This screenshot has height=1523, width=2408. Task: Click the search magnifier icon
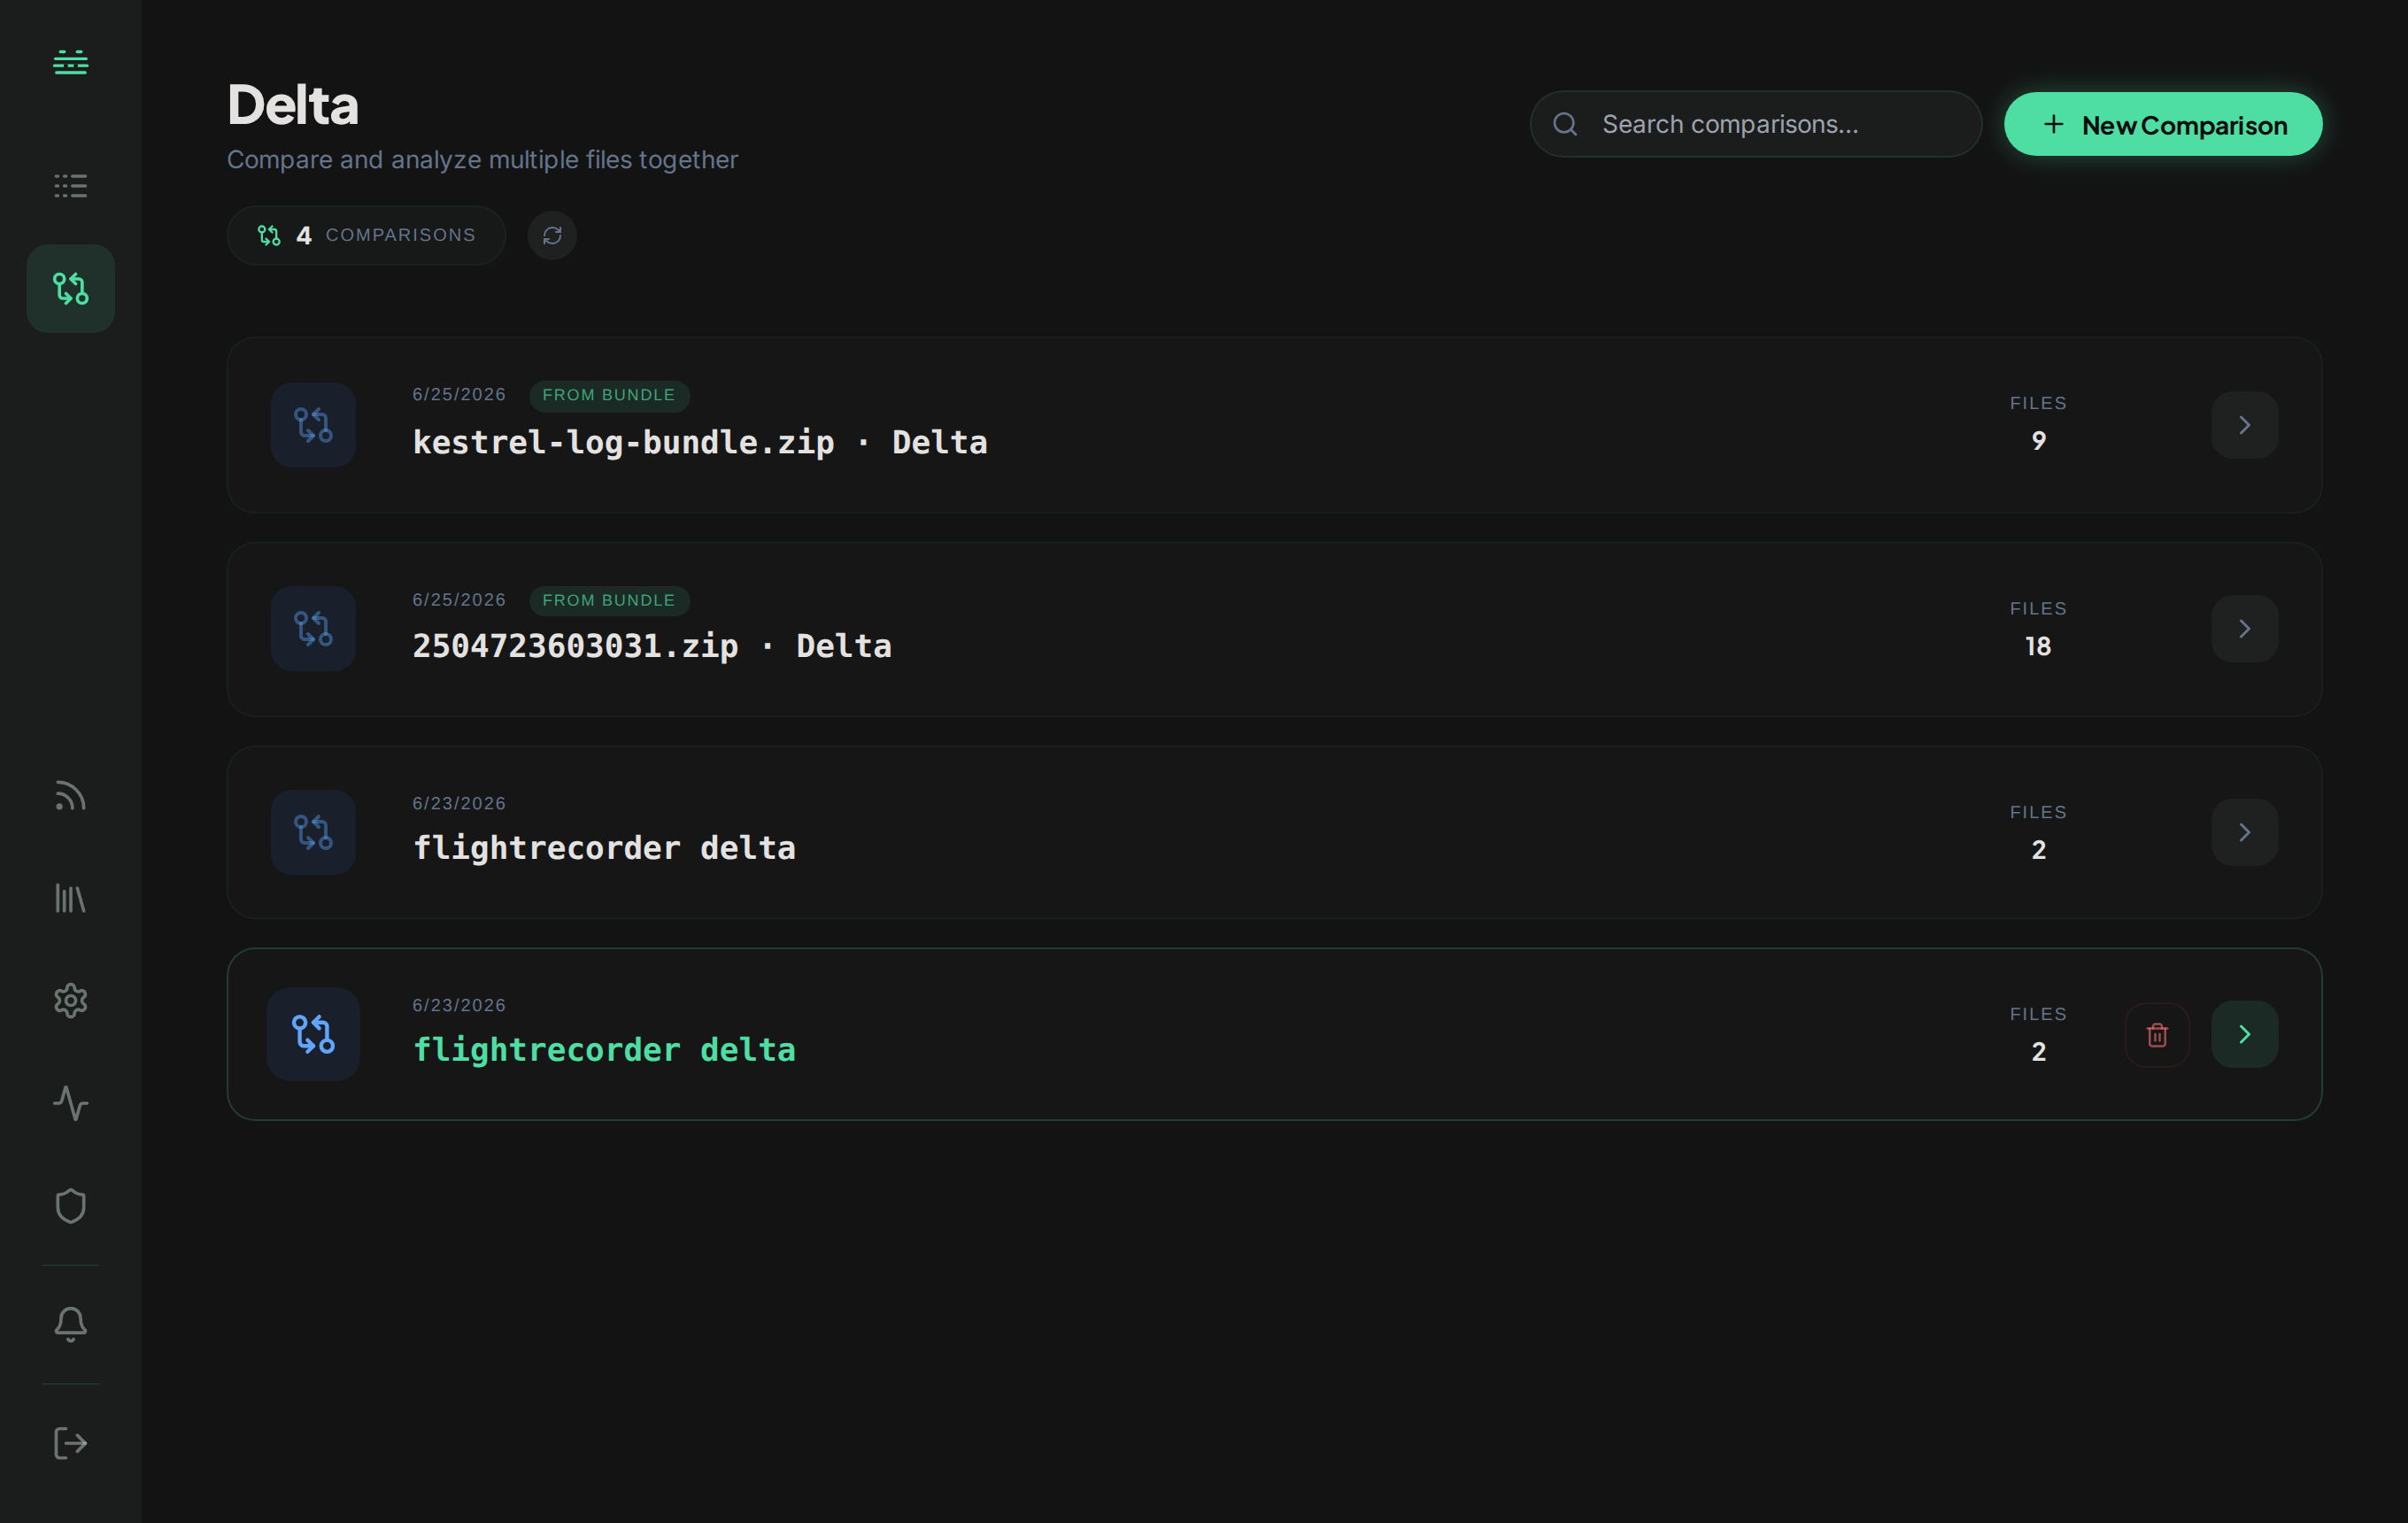(1565, 124)
